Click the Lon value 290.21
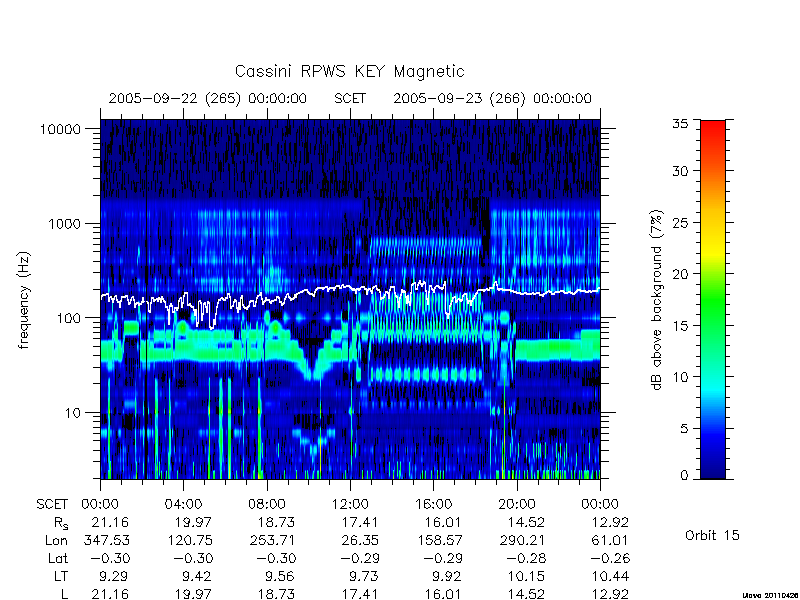This screenshot has height=600, width=800. (522, 540)
